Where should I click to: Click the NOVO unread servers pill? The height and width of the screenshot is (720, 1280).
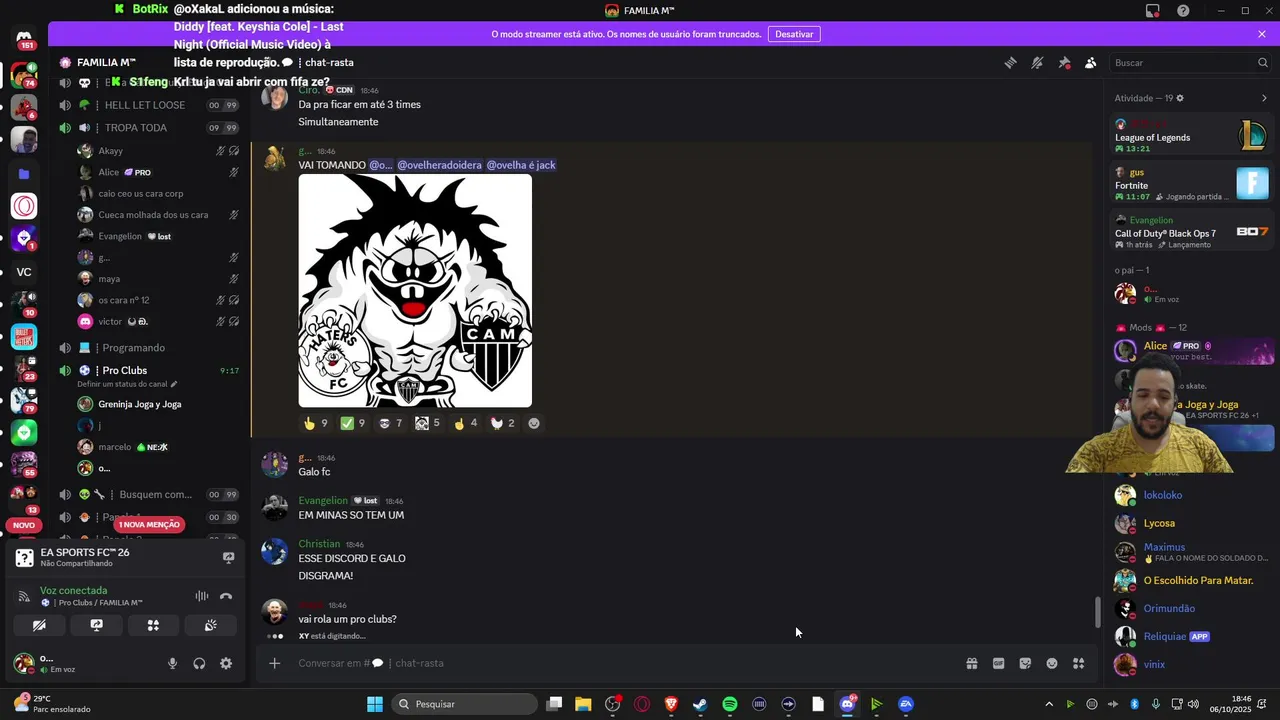click(x=24, y=525)
